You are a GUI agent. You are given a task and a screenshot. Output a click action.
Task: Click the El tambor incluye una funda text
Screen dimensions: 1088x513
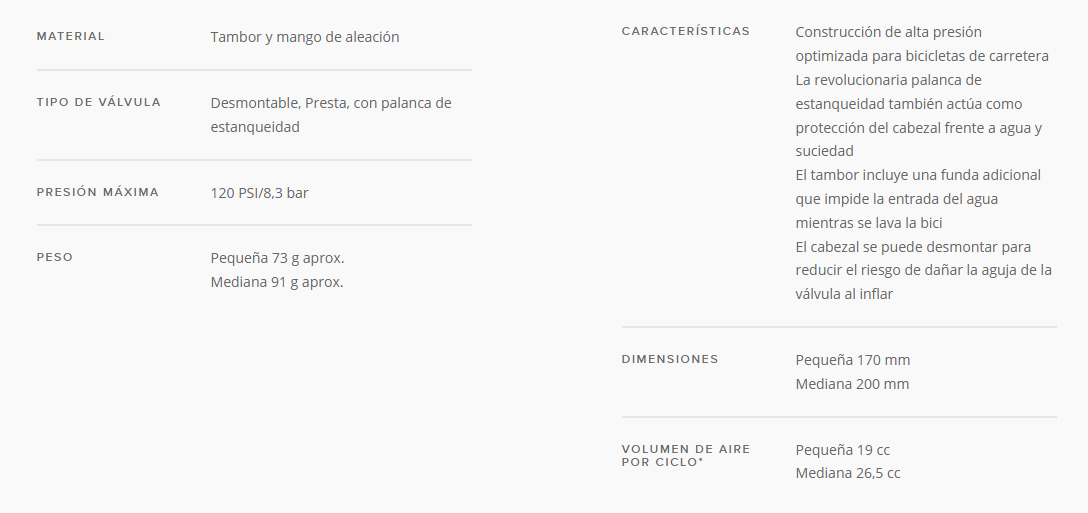[918, 199]
